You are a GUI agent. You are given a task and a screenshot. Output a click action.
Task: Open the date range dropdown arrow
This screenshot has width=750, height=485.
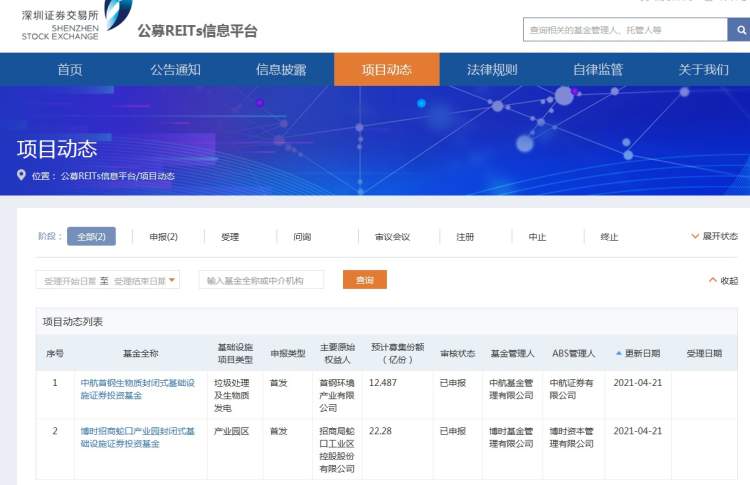pos(172,280)
